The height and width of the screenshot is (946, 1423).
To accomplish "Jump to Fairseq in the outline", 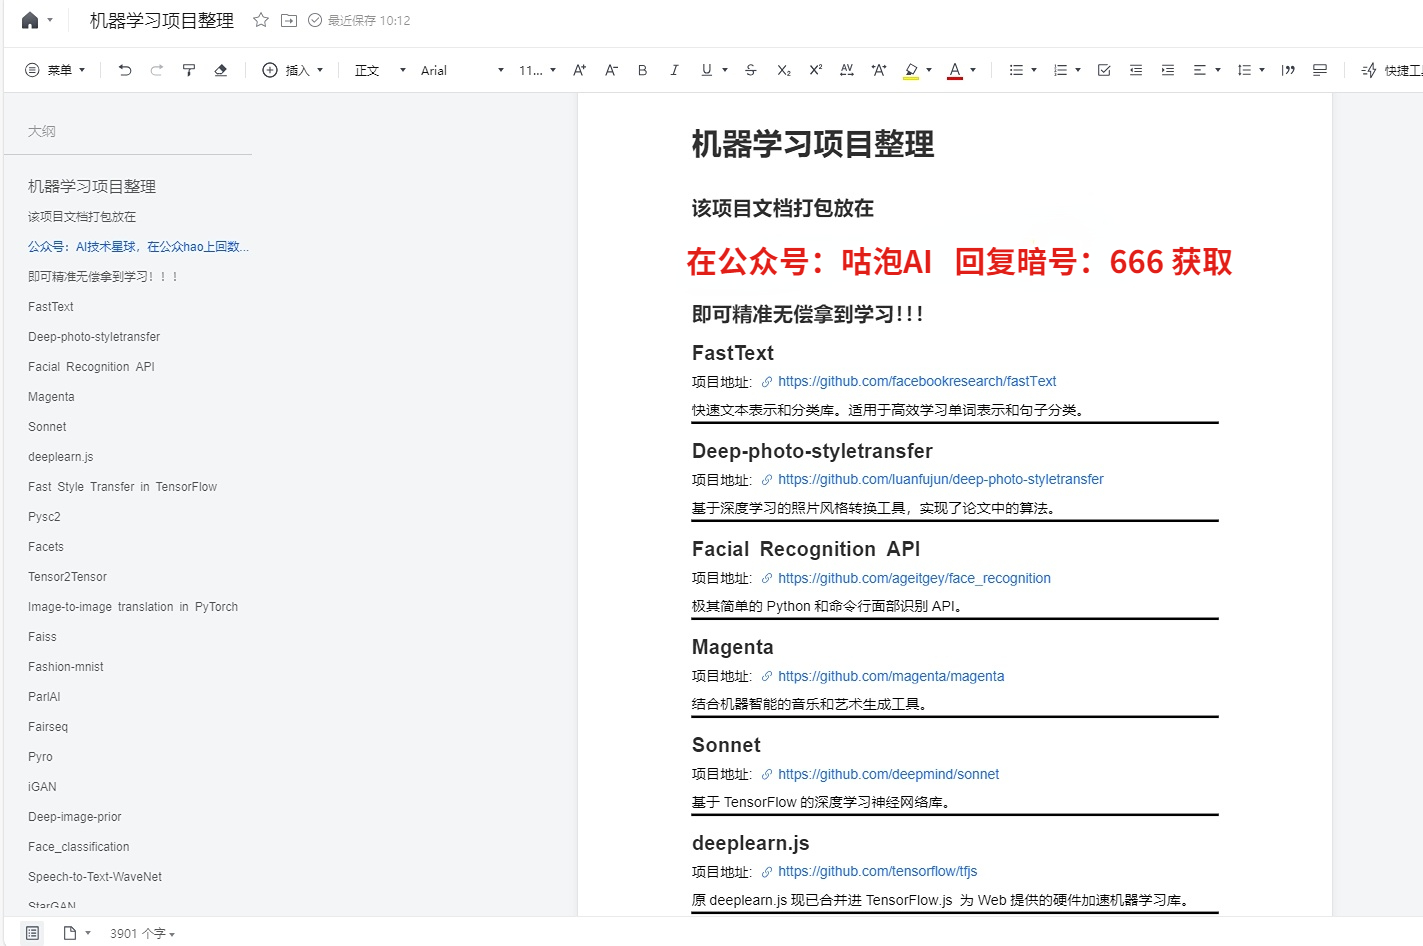I will [x=48, y=727].
